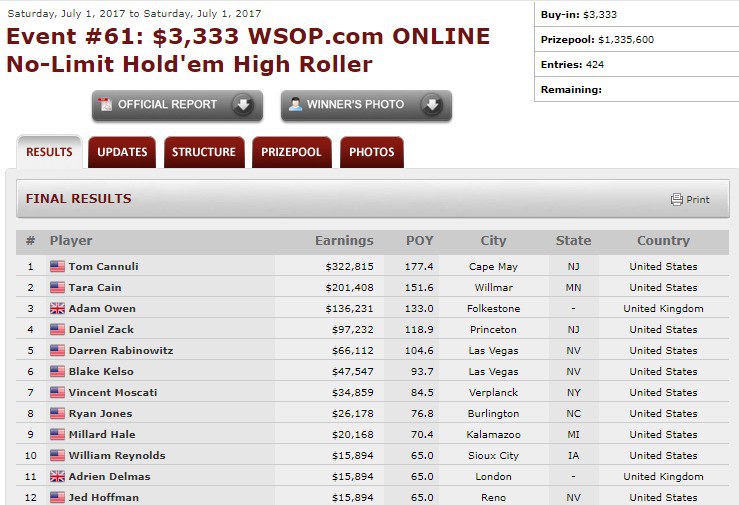739x505 pixels.
Task: Click Adam Owen's UK flag icon
Action: coord(57,309)
